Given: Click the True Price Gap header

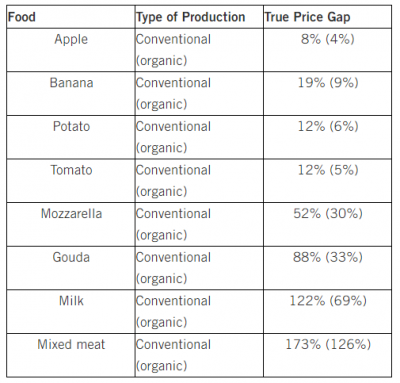Looking at the screenshot, I should click(307, 17).
